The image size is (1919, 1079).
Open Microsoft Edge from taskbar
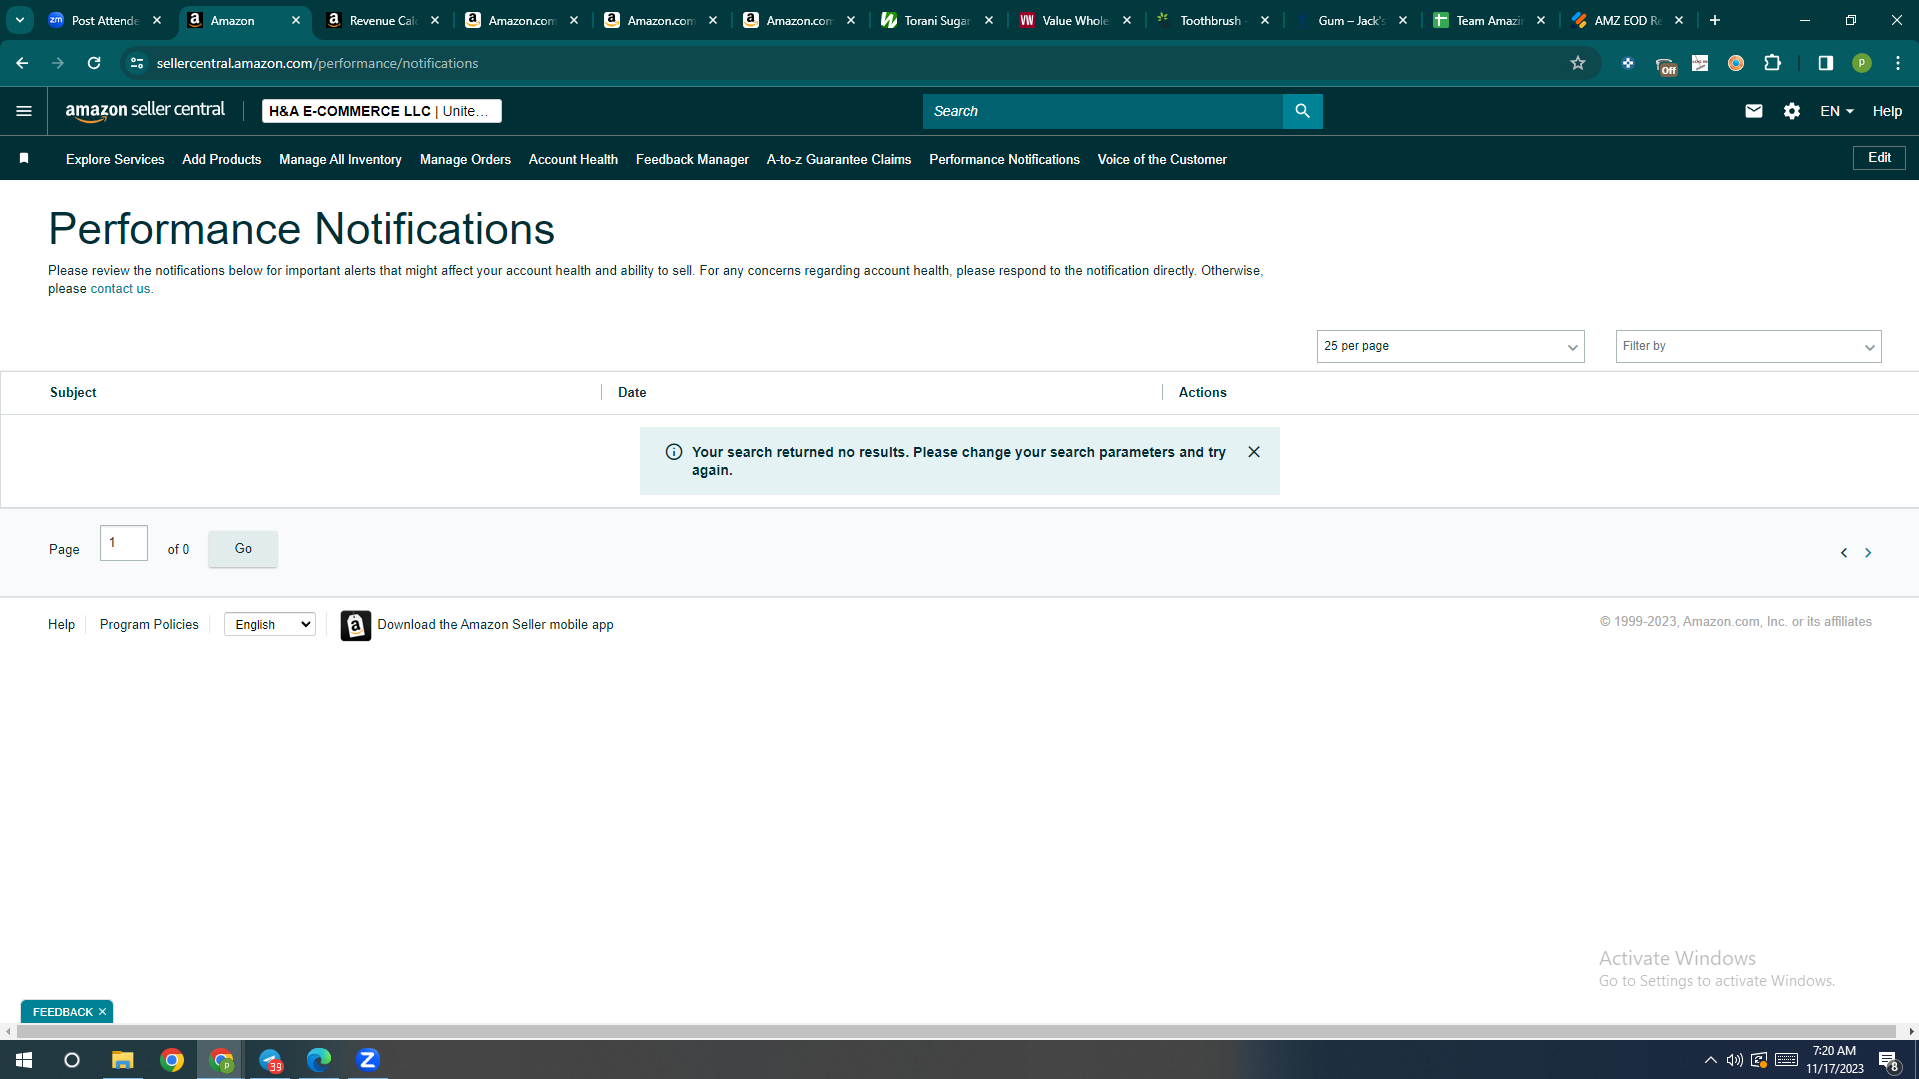point(319,1060)
